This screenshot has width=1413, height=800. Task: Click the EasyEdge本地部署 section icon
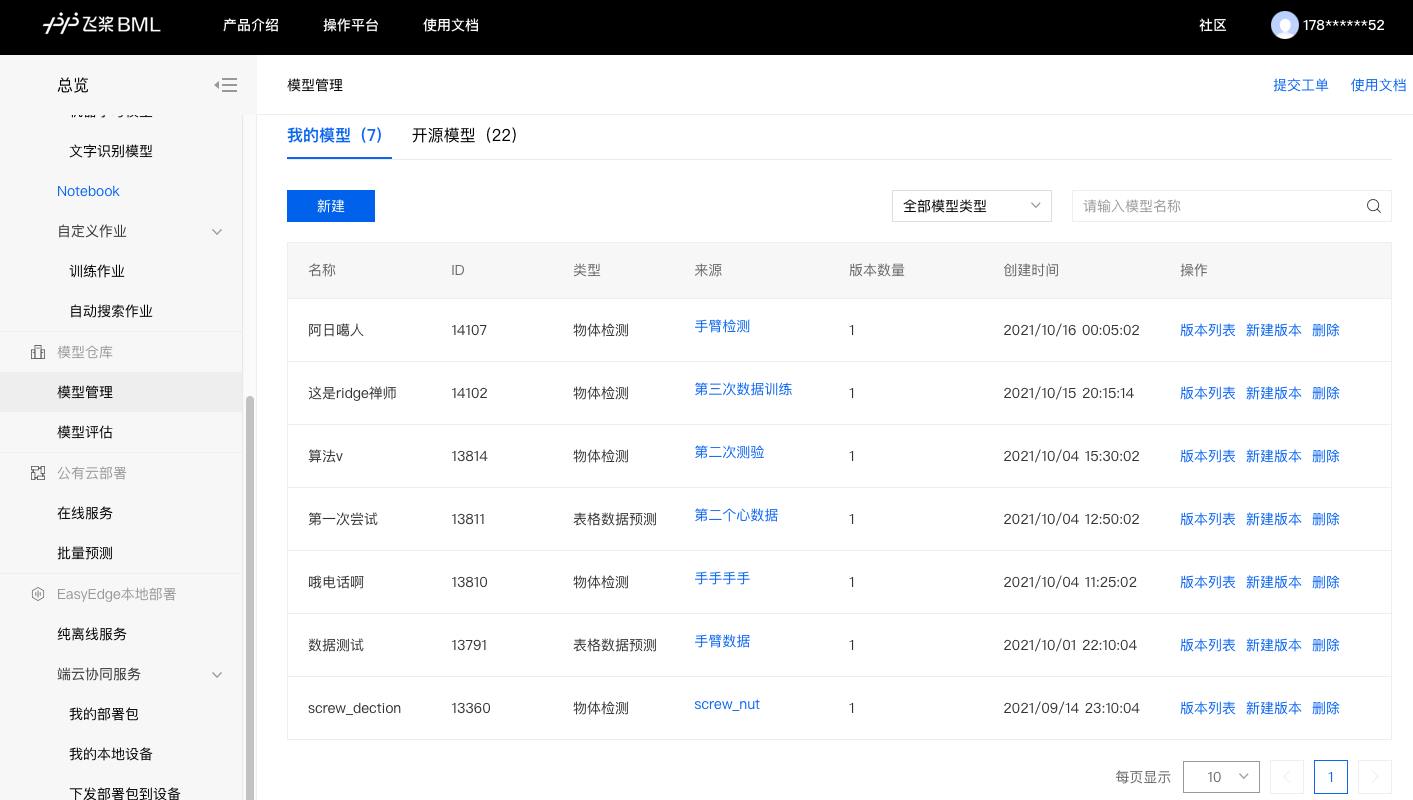38,594
